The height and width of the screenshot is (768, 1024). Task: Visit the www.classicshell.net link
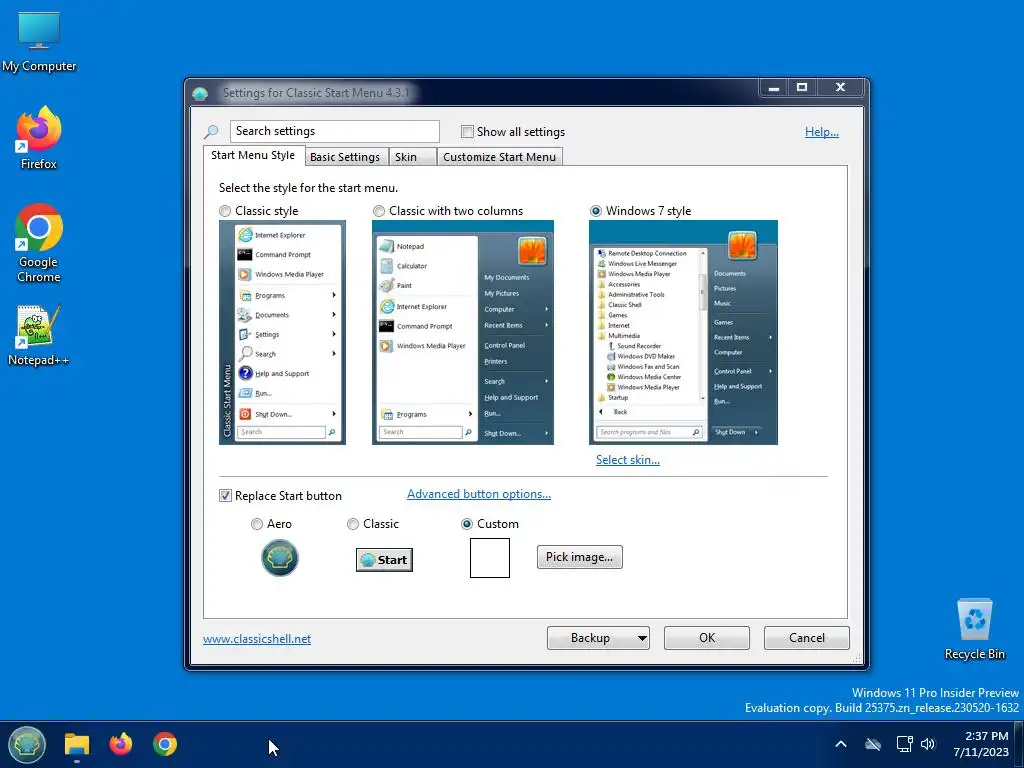point(257,639)
